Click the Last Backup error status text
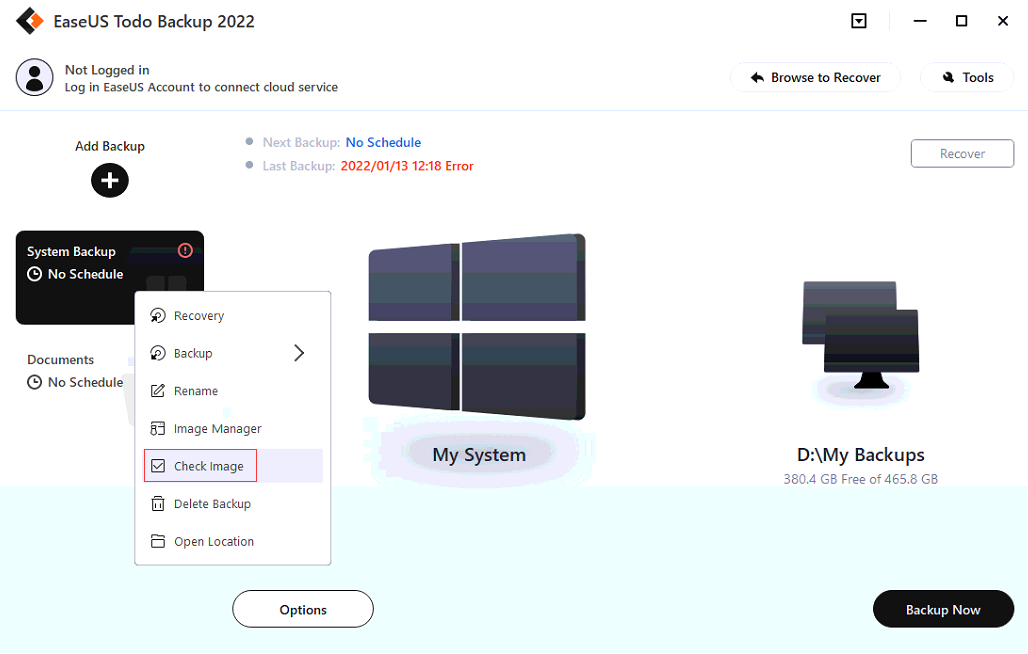The height and width of the screenshot is (654, 1028). 406,166
